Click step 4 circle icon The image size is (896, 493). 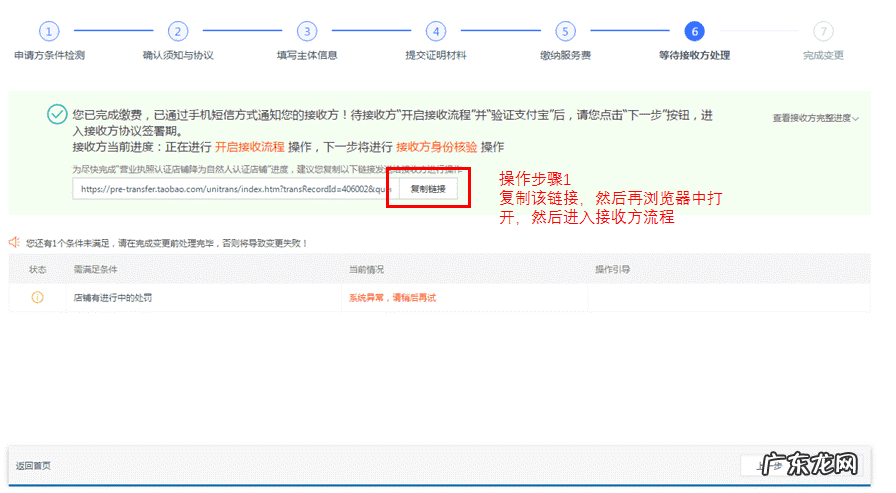coord(436,31)
